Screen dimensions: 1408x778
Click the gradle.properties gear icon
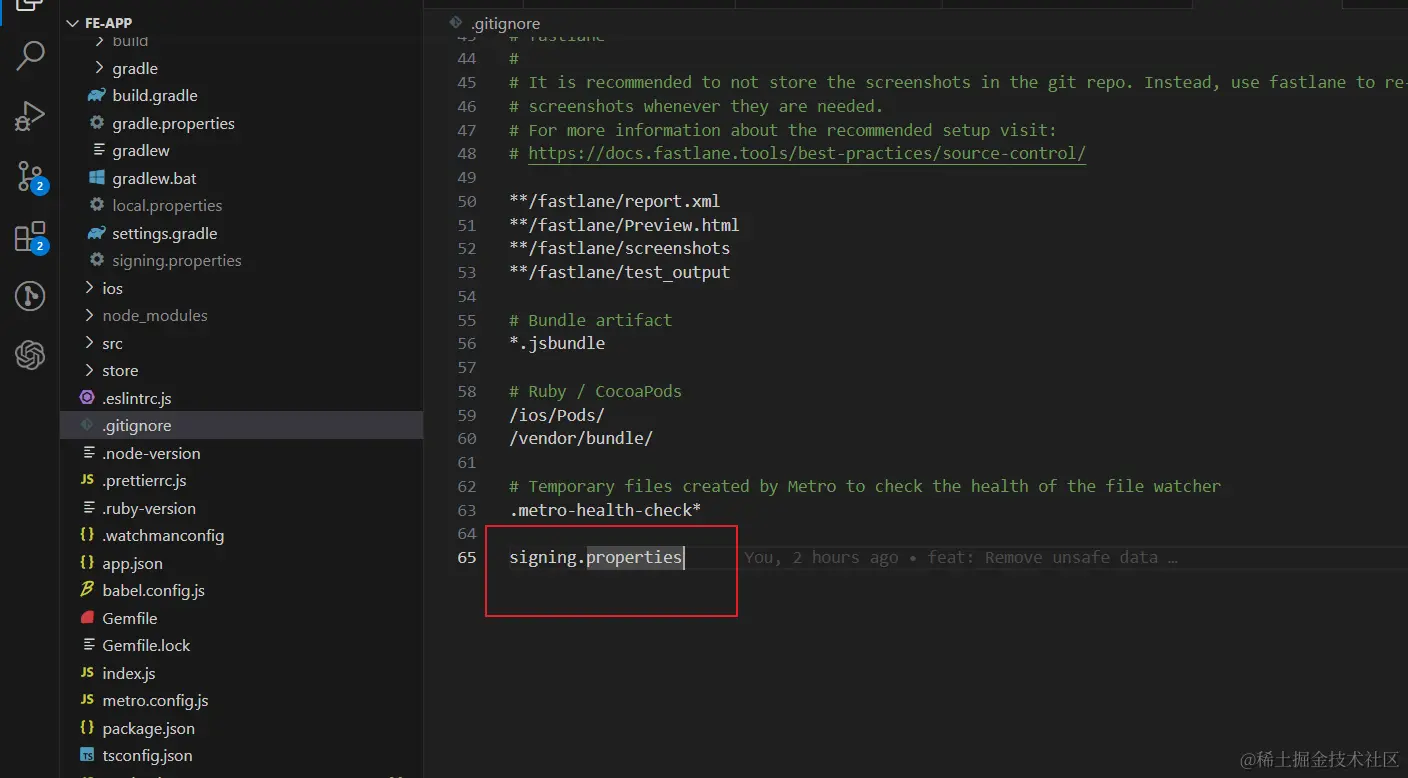click(x=97, y=123)
